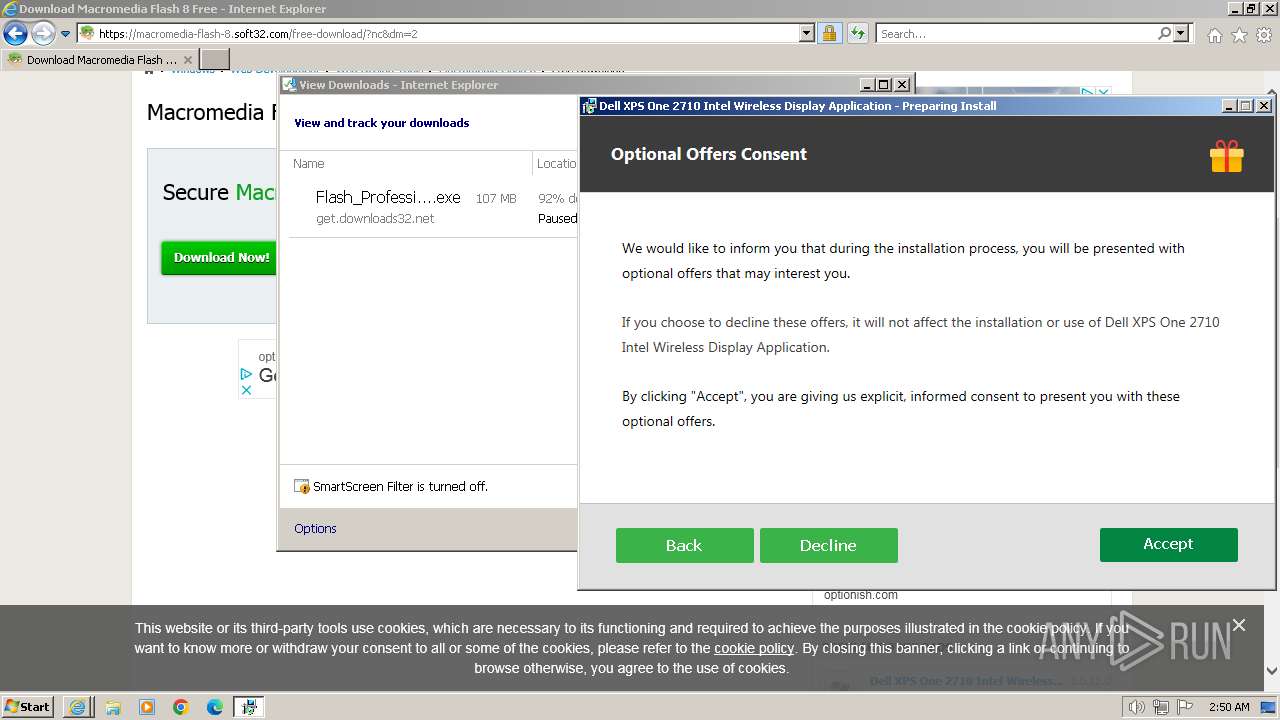Open the IE Tools gear icon
This screenshot has width=1280, height=720.
[1264, 35]
